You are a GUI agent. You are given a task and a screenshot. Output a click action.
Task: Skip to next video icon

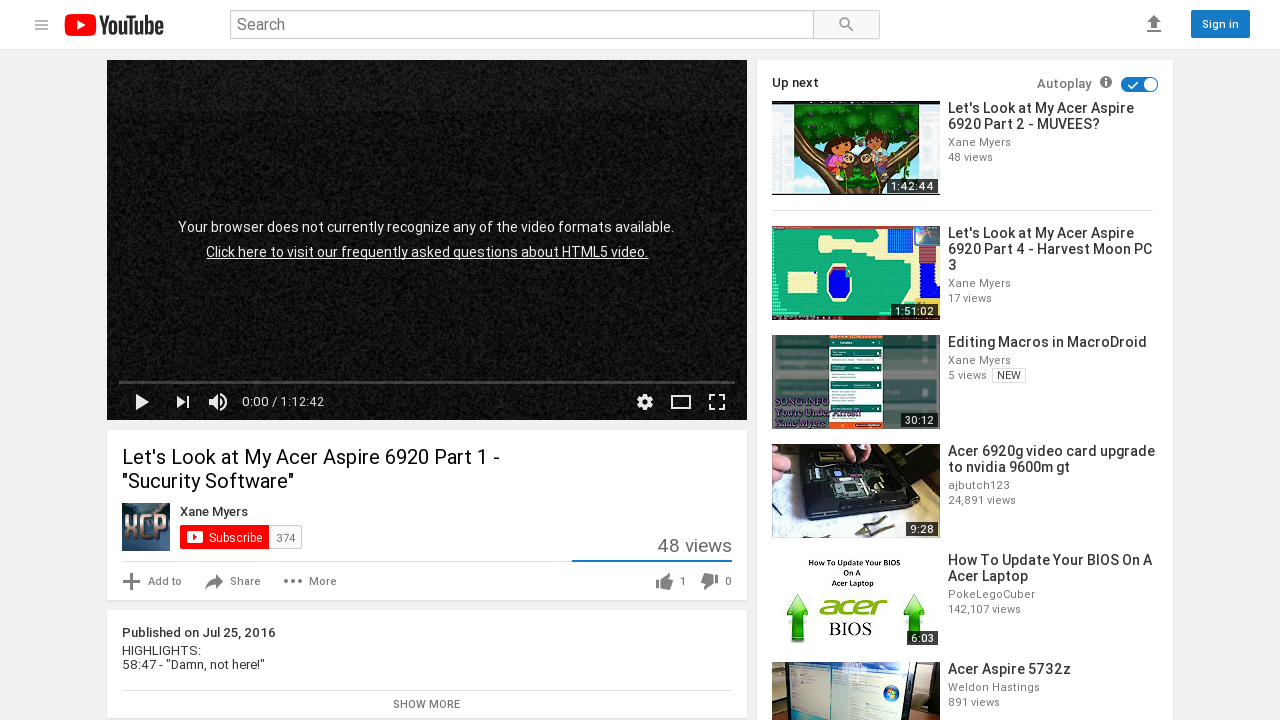pos(183,402)
